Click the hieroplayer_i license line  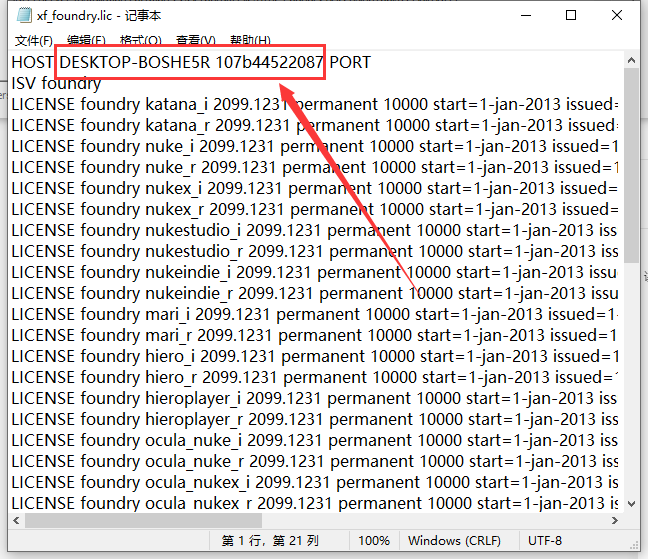314,399
